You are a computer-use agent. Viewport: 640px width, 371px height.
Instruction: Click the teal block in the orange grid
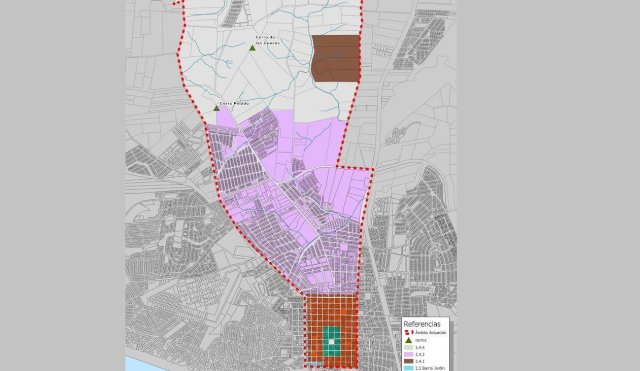[x=332, y=342]
